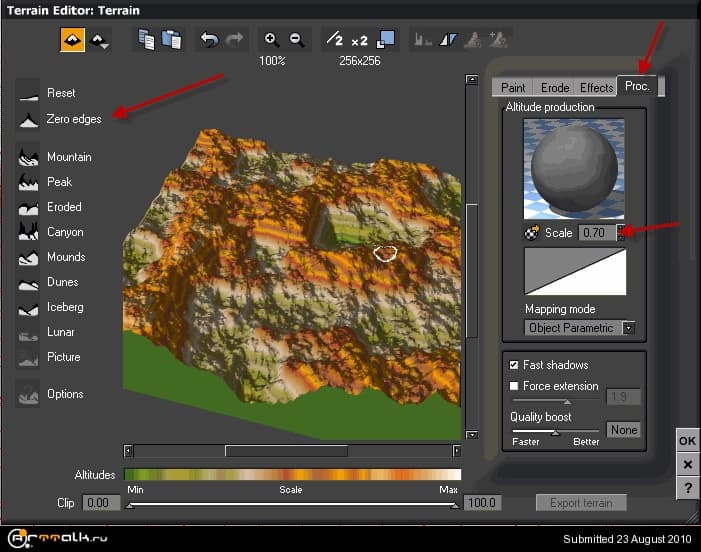
Task: Halve terrain resolution with the /2 icon
Action: tap(334, 40)
